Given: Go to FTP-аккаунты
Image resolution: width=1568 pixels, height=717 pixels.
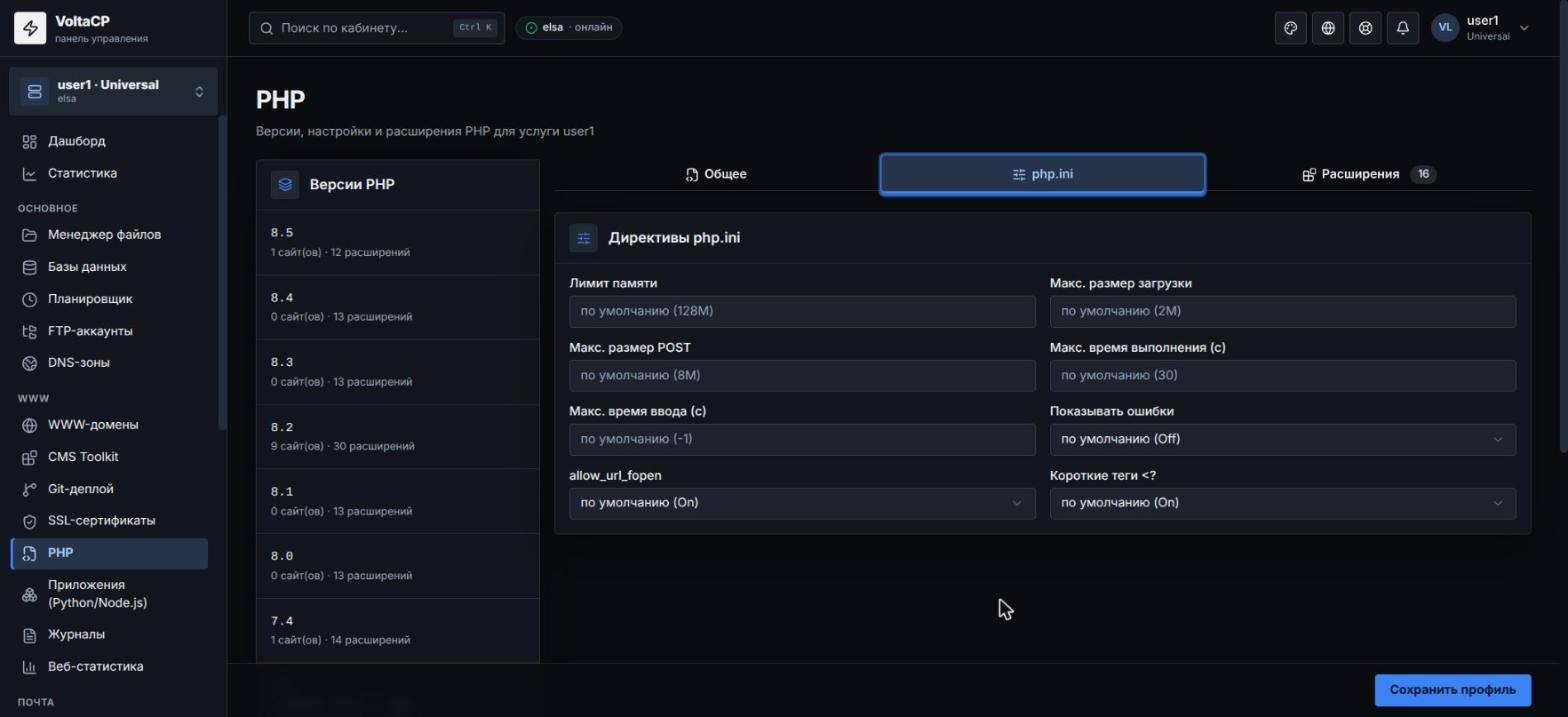Looking at the screenshot, I should pos(110,331).
